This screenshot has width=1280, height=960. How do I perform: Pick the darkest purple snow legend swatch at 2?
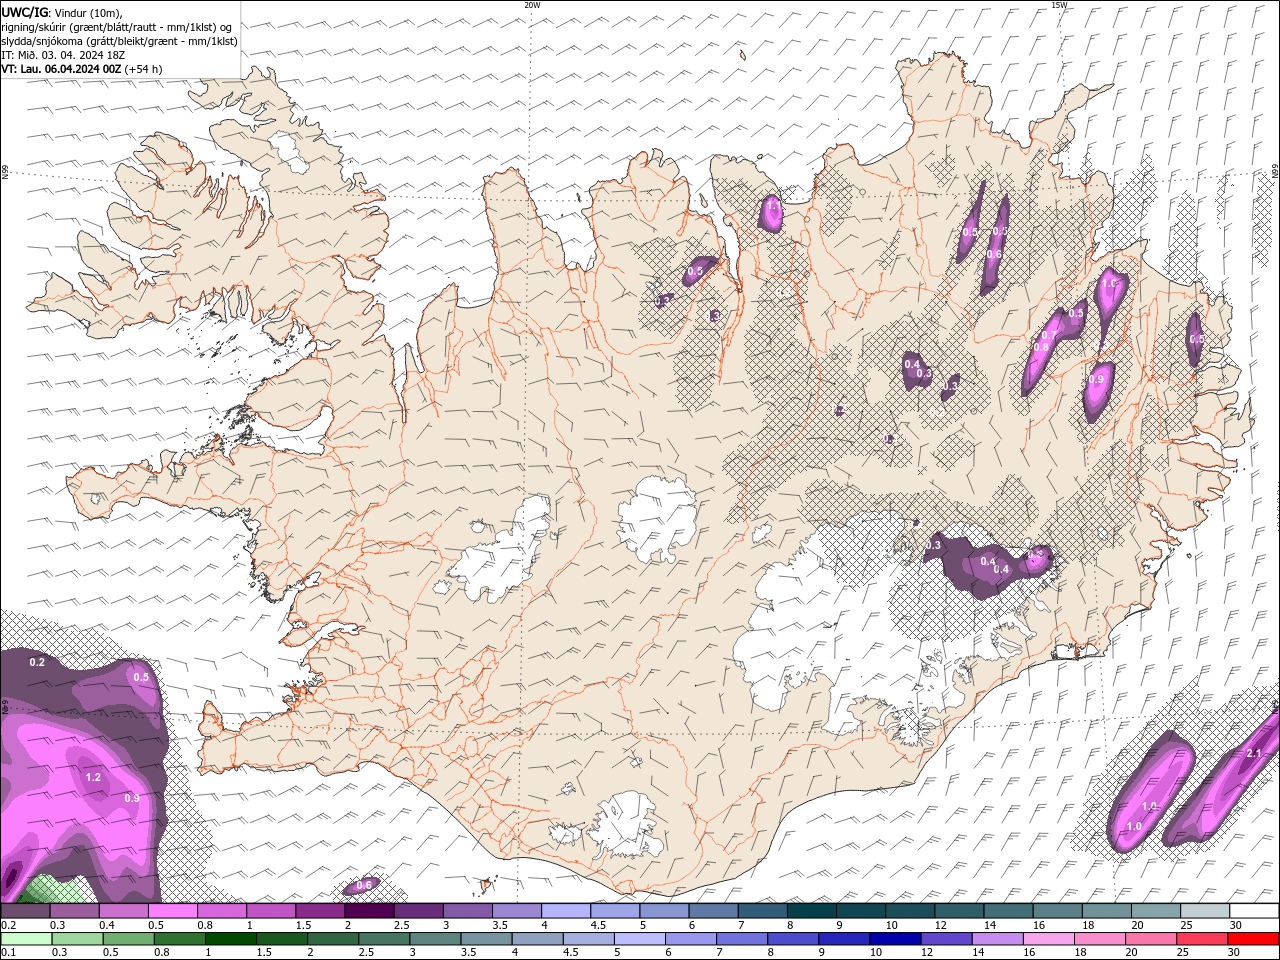pos(369,911)
